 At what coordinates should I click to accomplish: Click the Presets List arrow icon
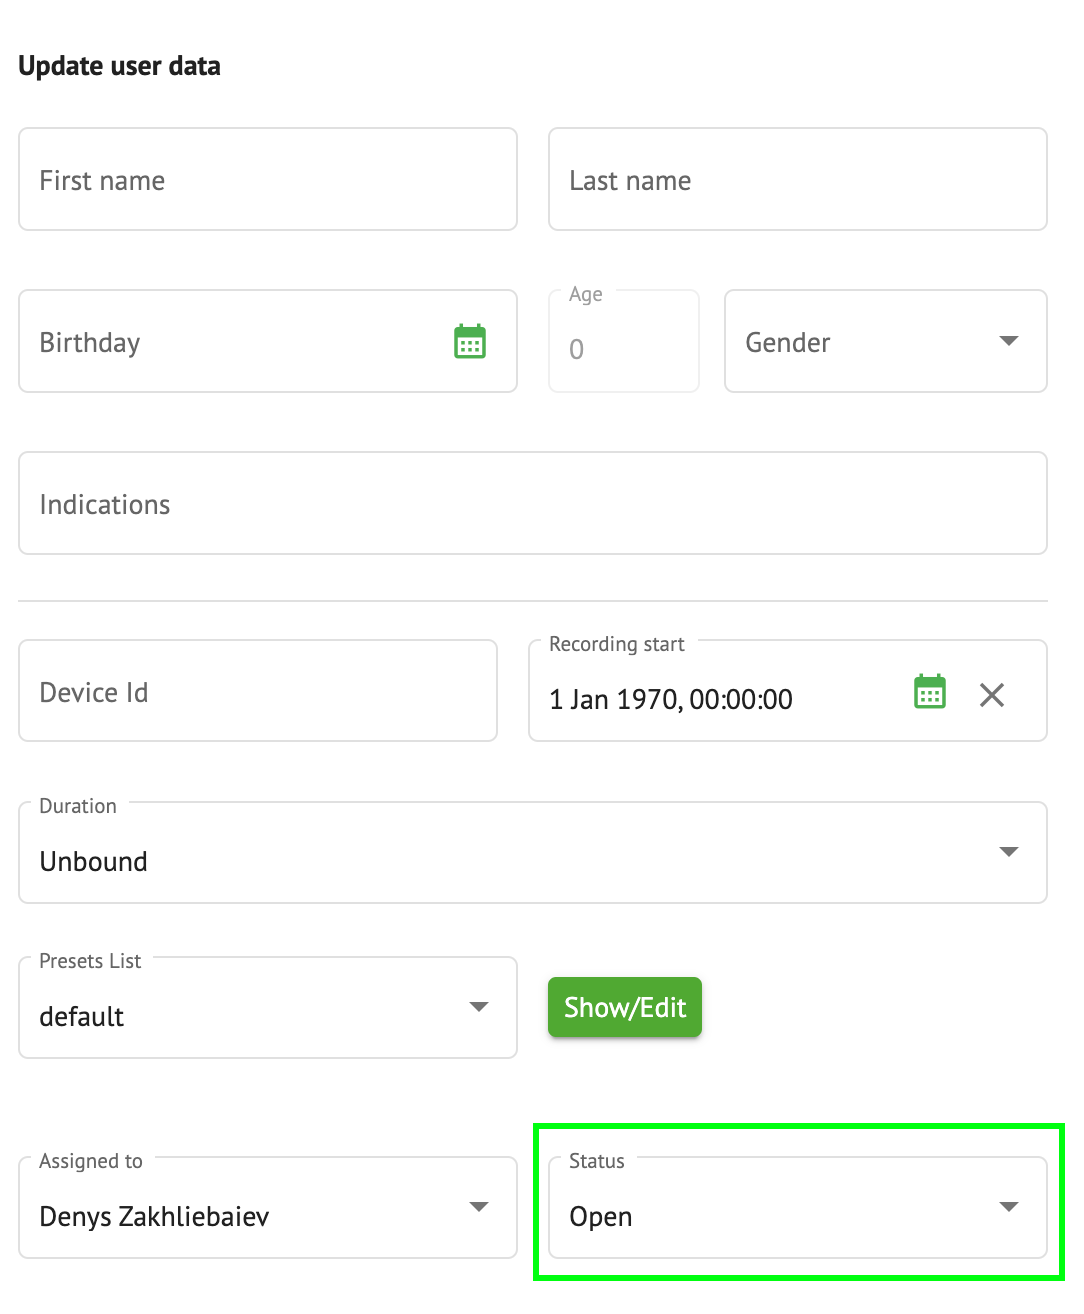(479, 1006)
